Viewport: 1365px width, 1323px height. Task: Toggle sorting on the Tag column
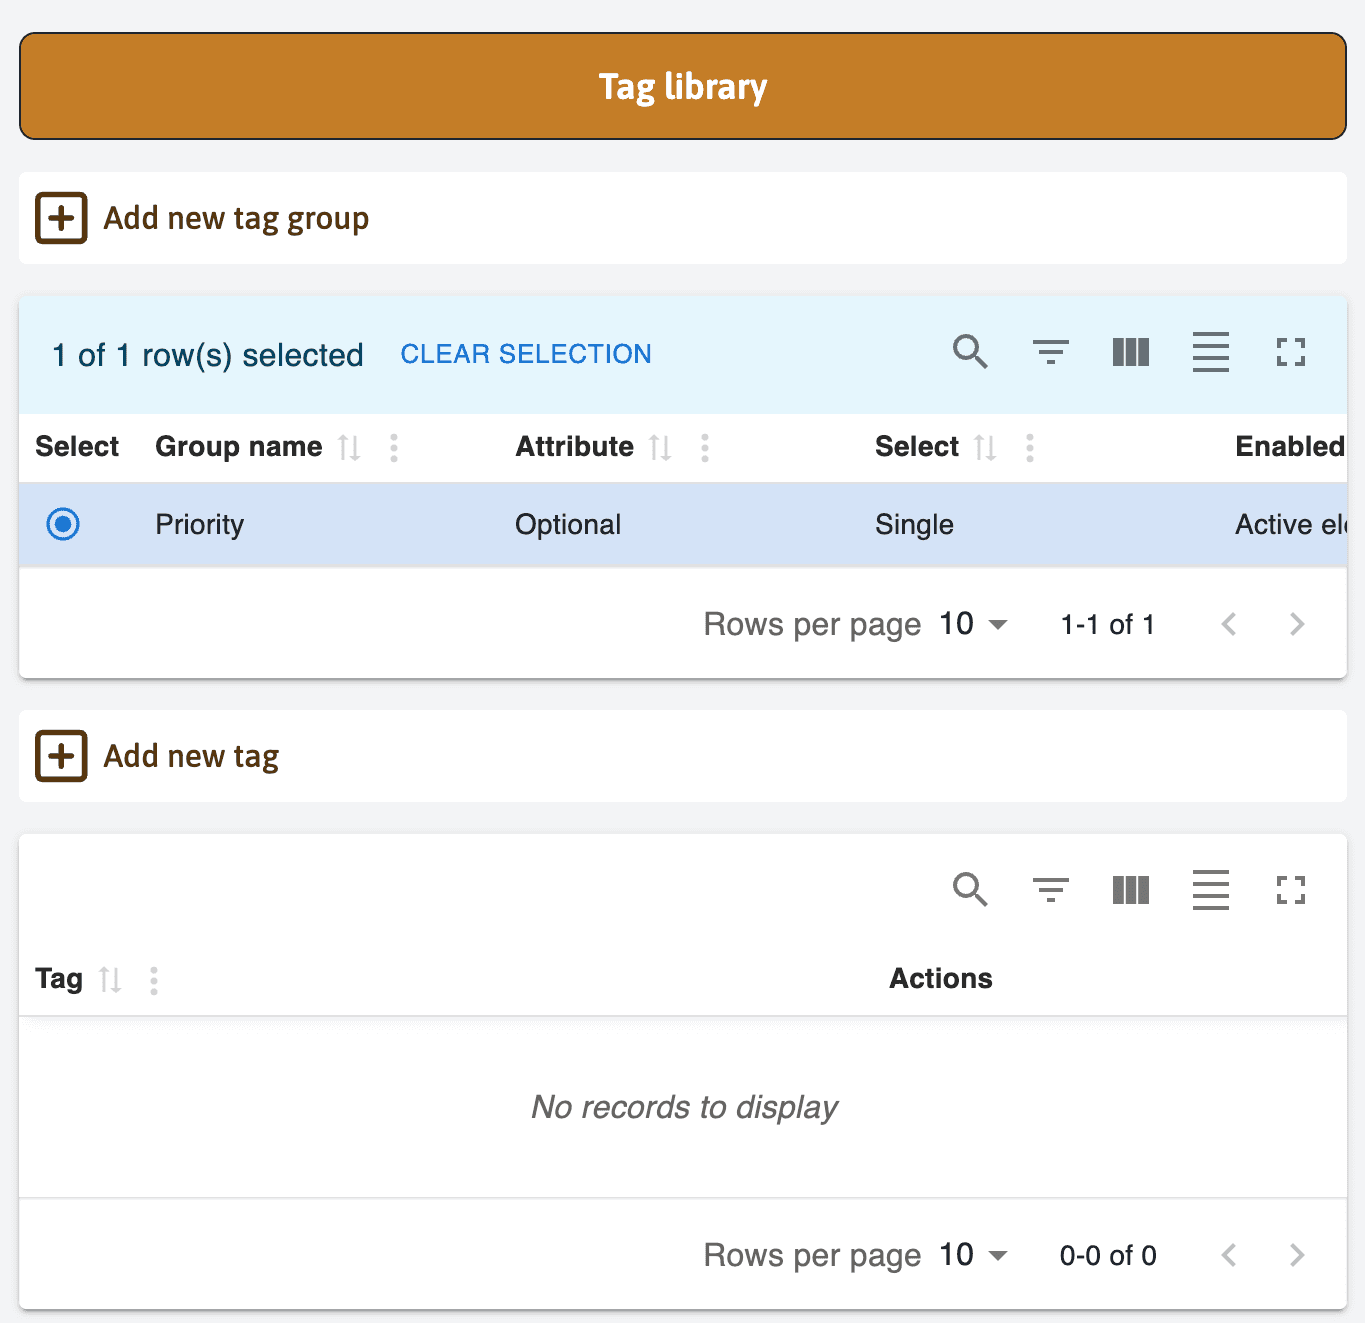point(111,980)
